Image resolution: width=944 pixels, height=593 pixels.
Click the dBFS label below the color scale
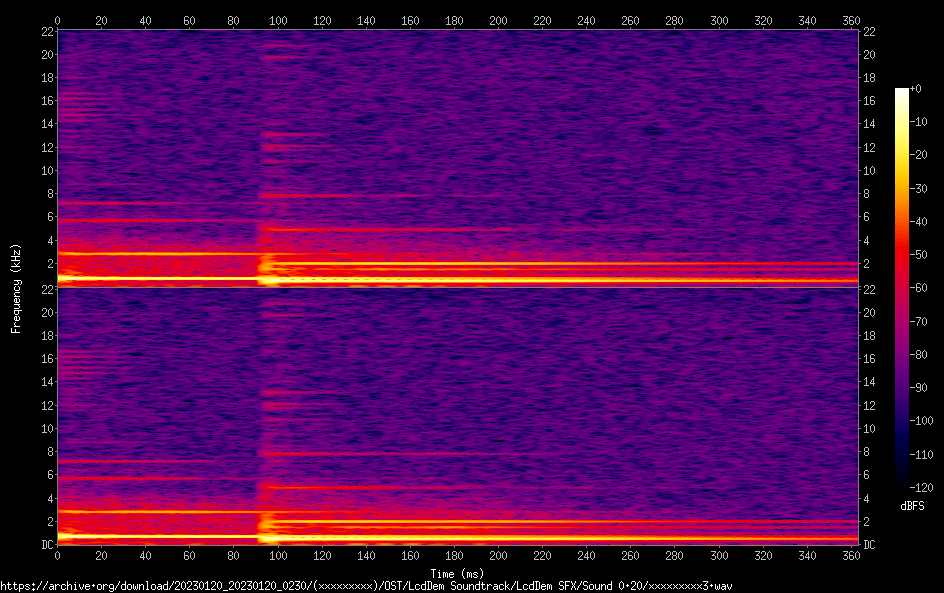(x=912, y=507)
